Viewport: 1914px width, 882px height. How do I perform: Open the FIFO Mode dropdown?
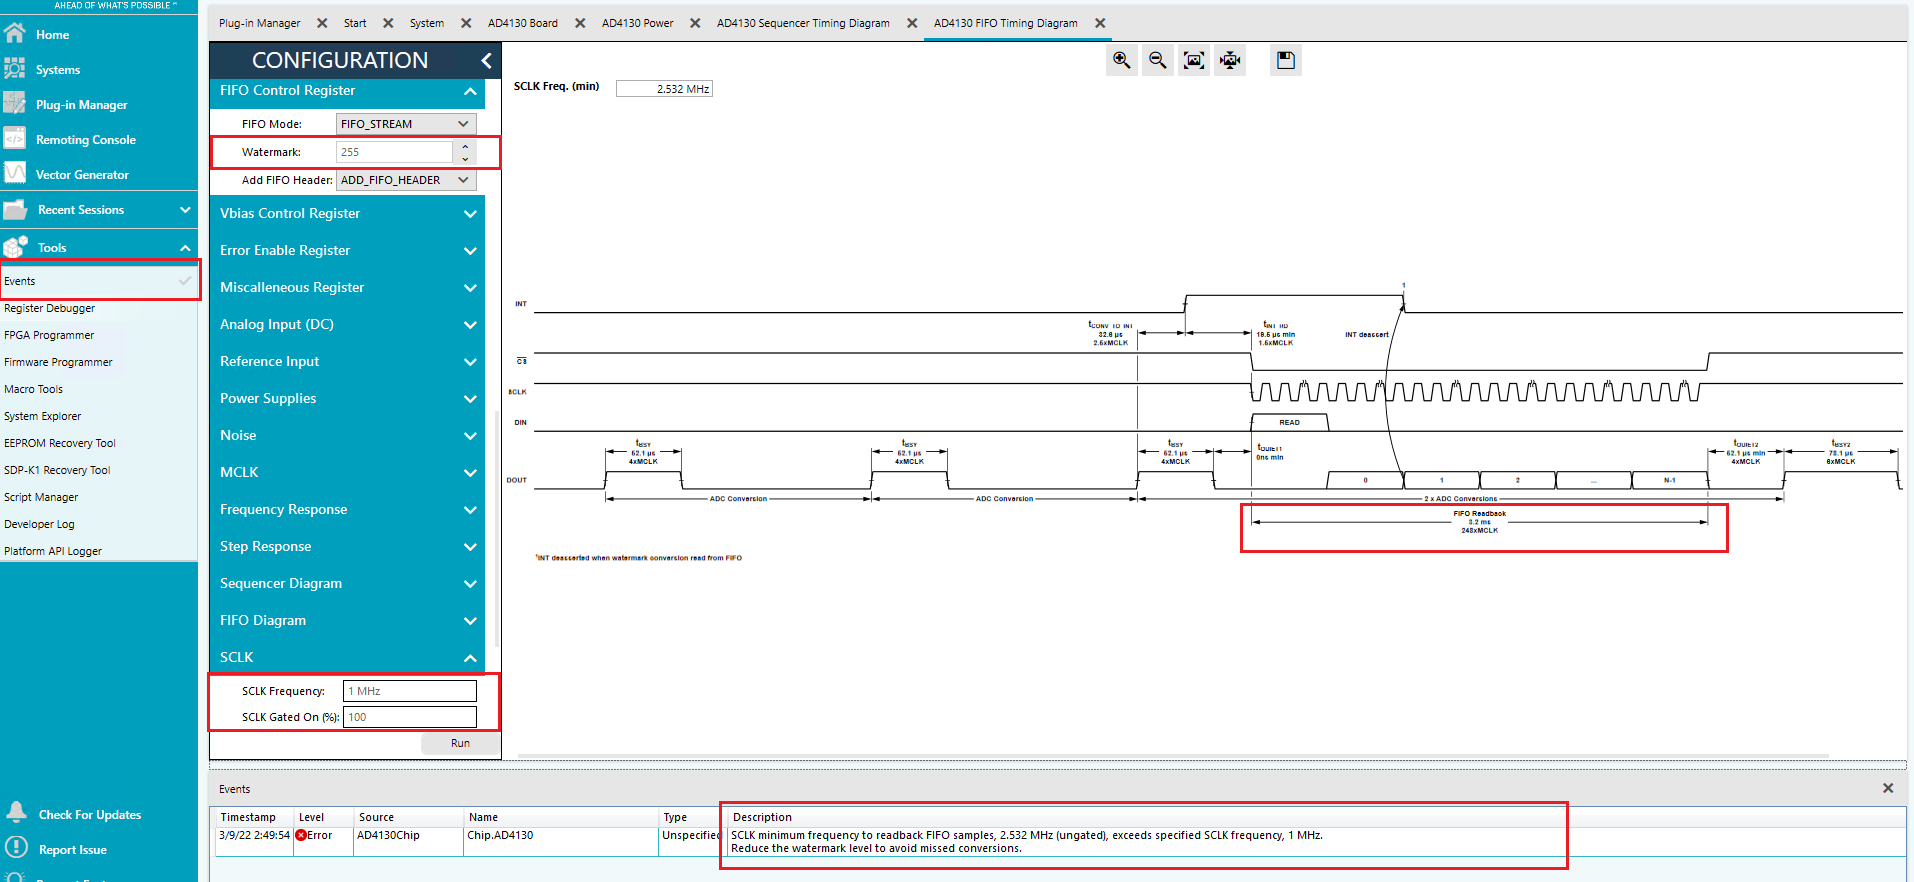[x=406, y=124]
